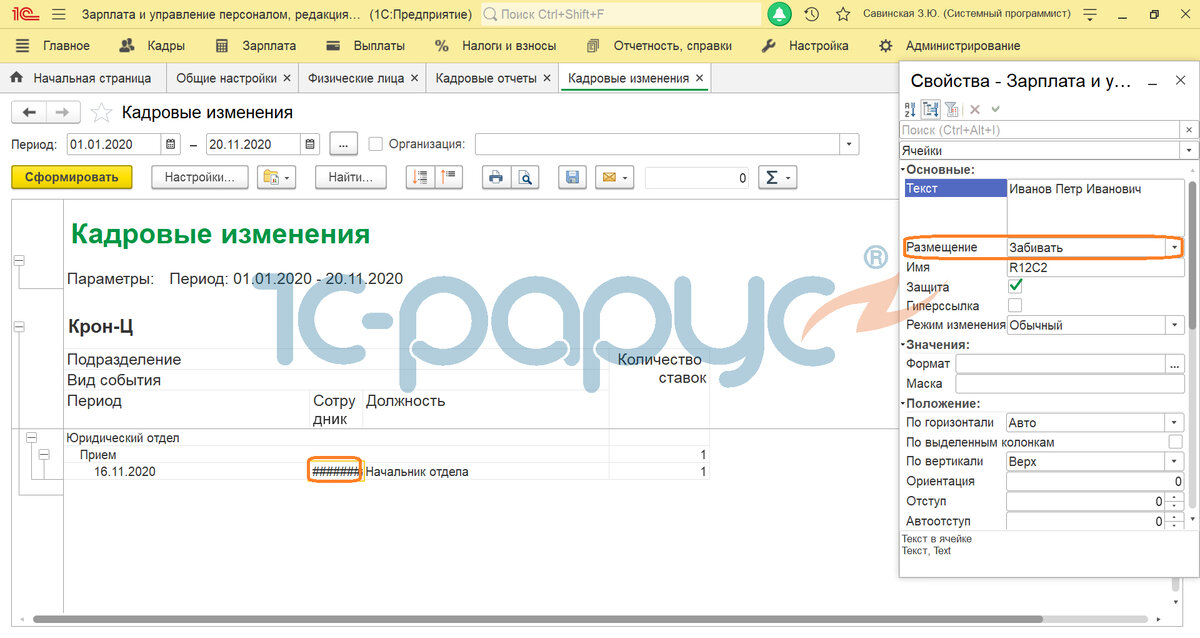Image resolution: width=1200 pixels, height=638 pixels.
Task: Click green checkmark apply icon in Свойства
Action: click(995, 109)
